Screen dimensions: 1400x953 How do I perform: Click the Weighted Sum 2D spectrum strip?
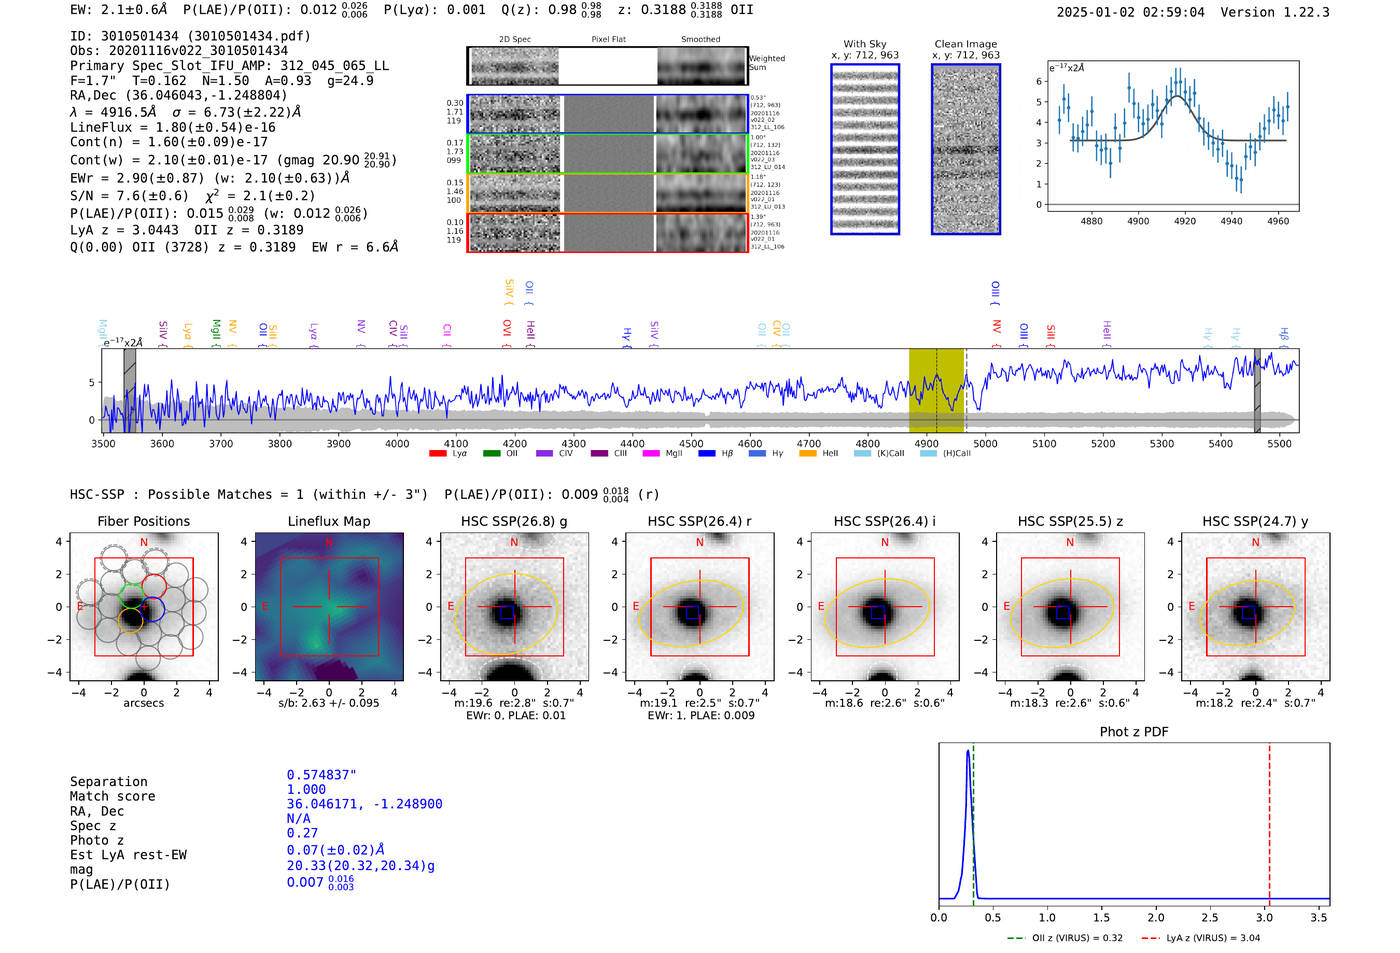608,66
